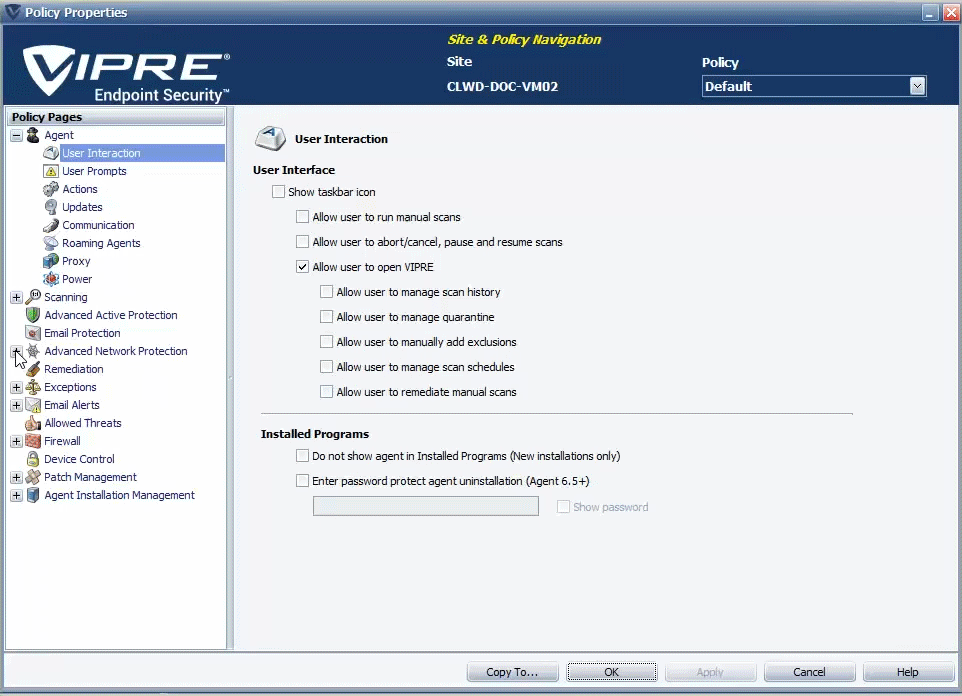This screenshot has width=962, height=696.
Task: Click the Apply button
Action: click(710, 672)
